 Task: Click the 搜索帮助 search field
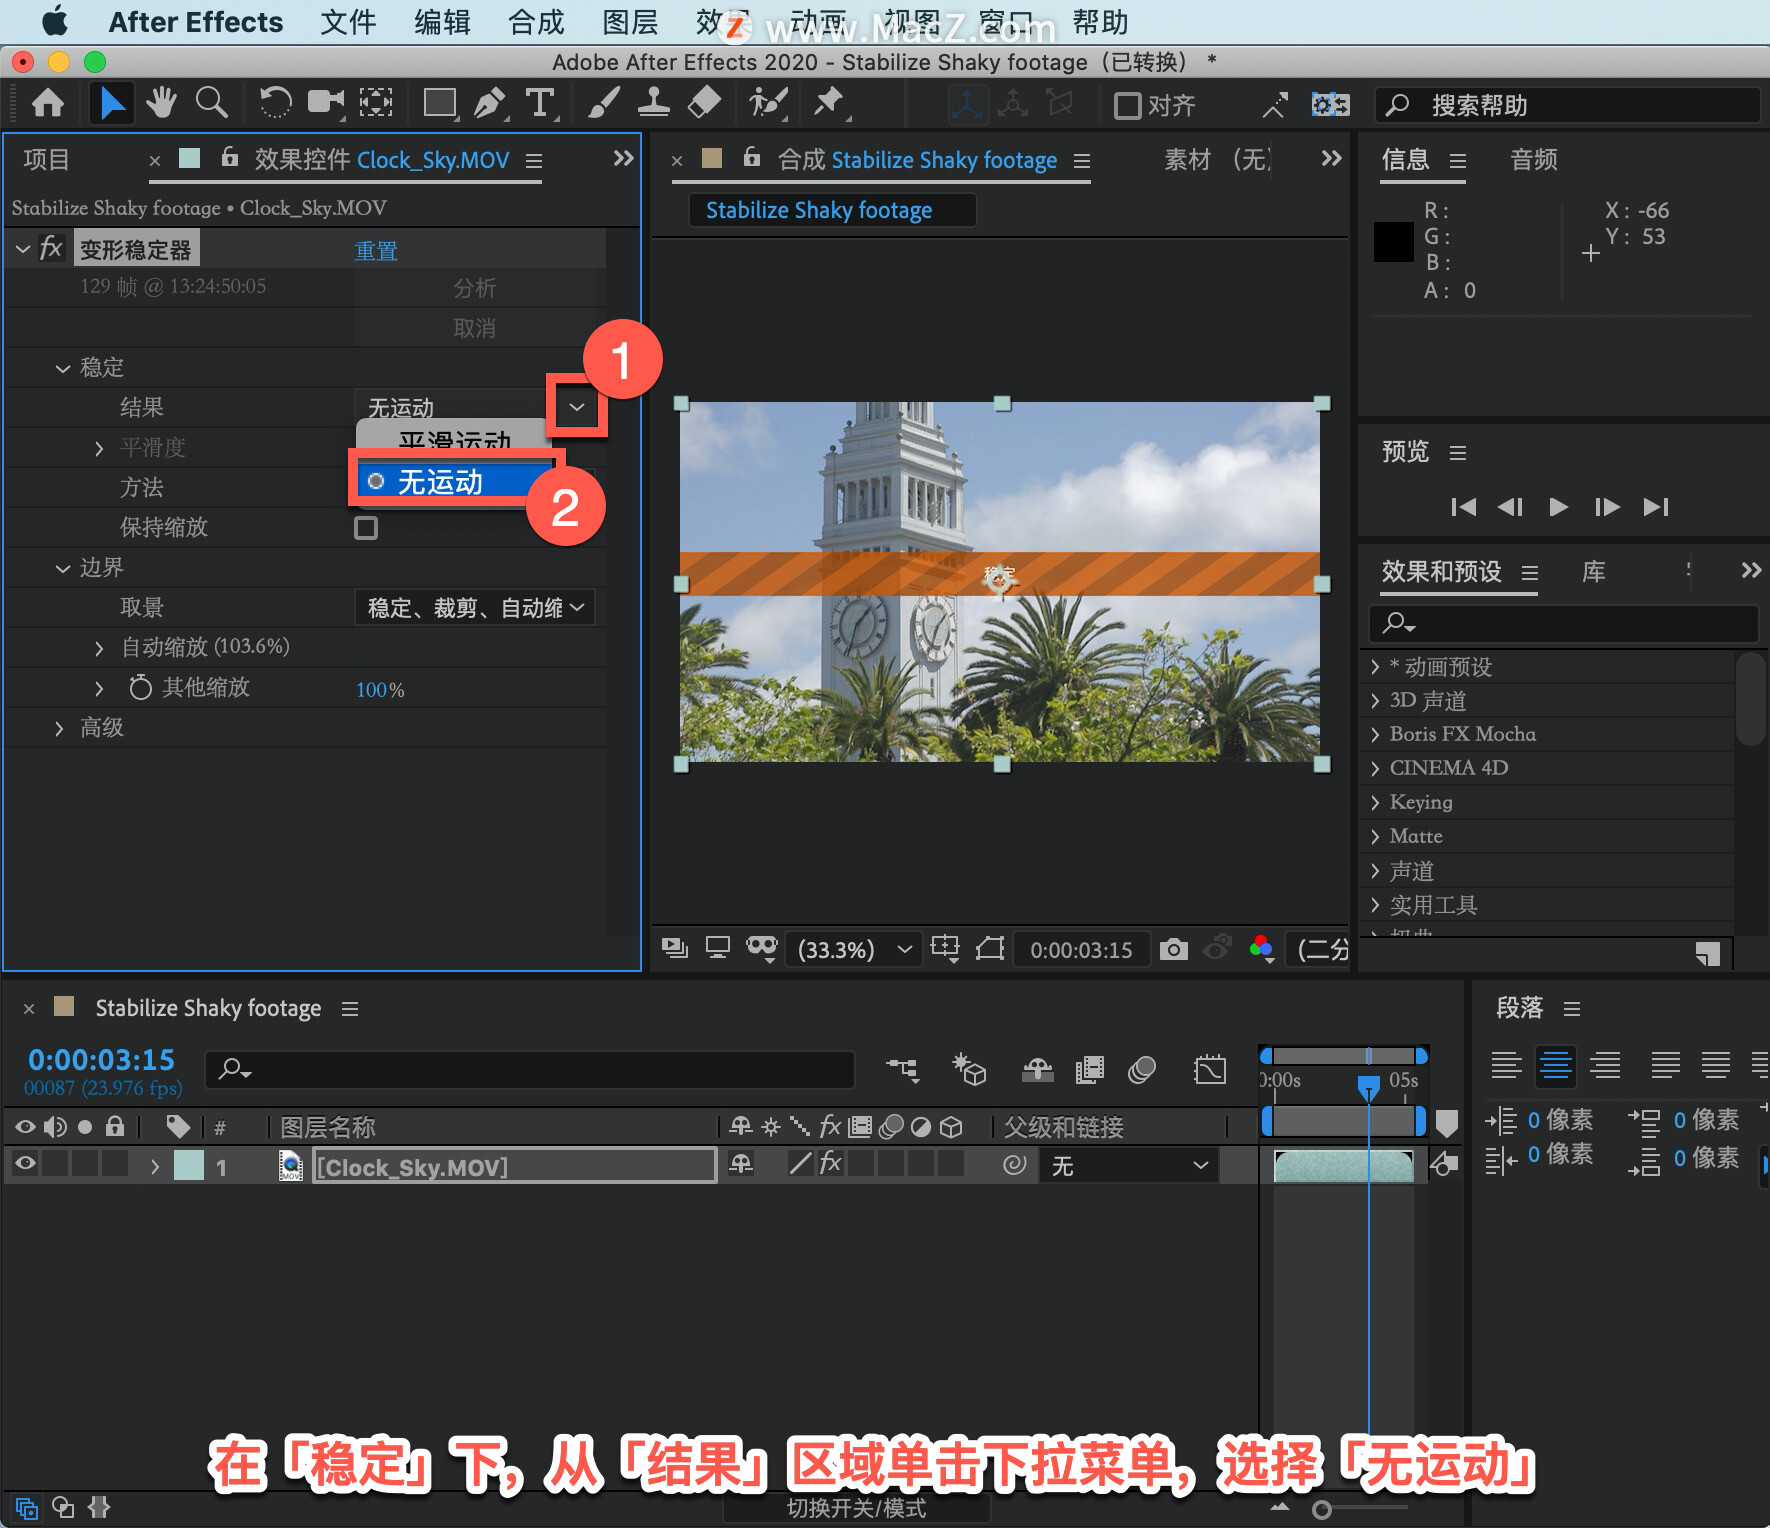1567,105
